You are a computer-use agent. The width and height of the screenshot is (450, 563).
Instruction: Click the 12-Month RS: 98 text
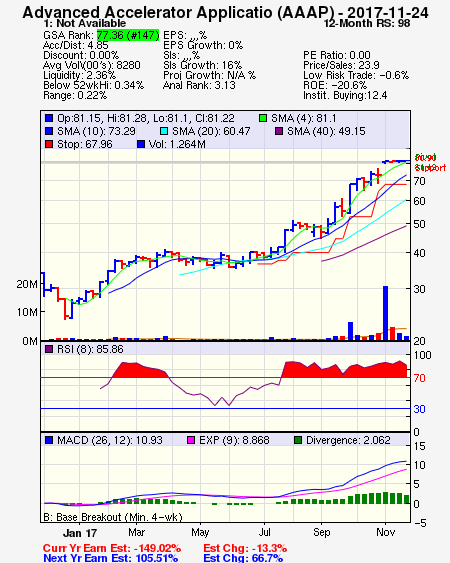coord(367,23)
